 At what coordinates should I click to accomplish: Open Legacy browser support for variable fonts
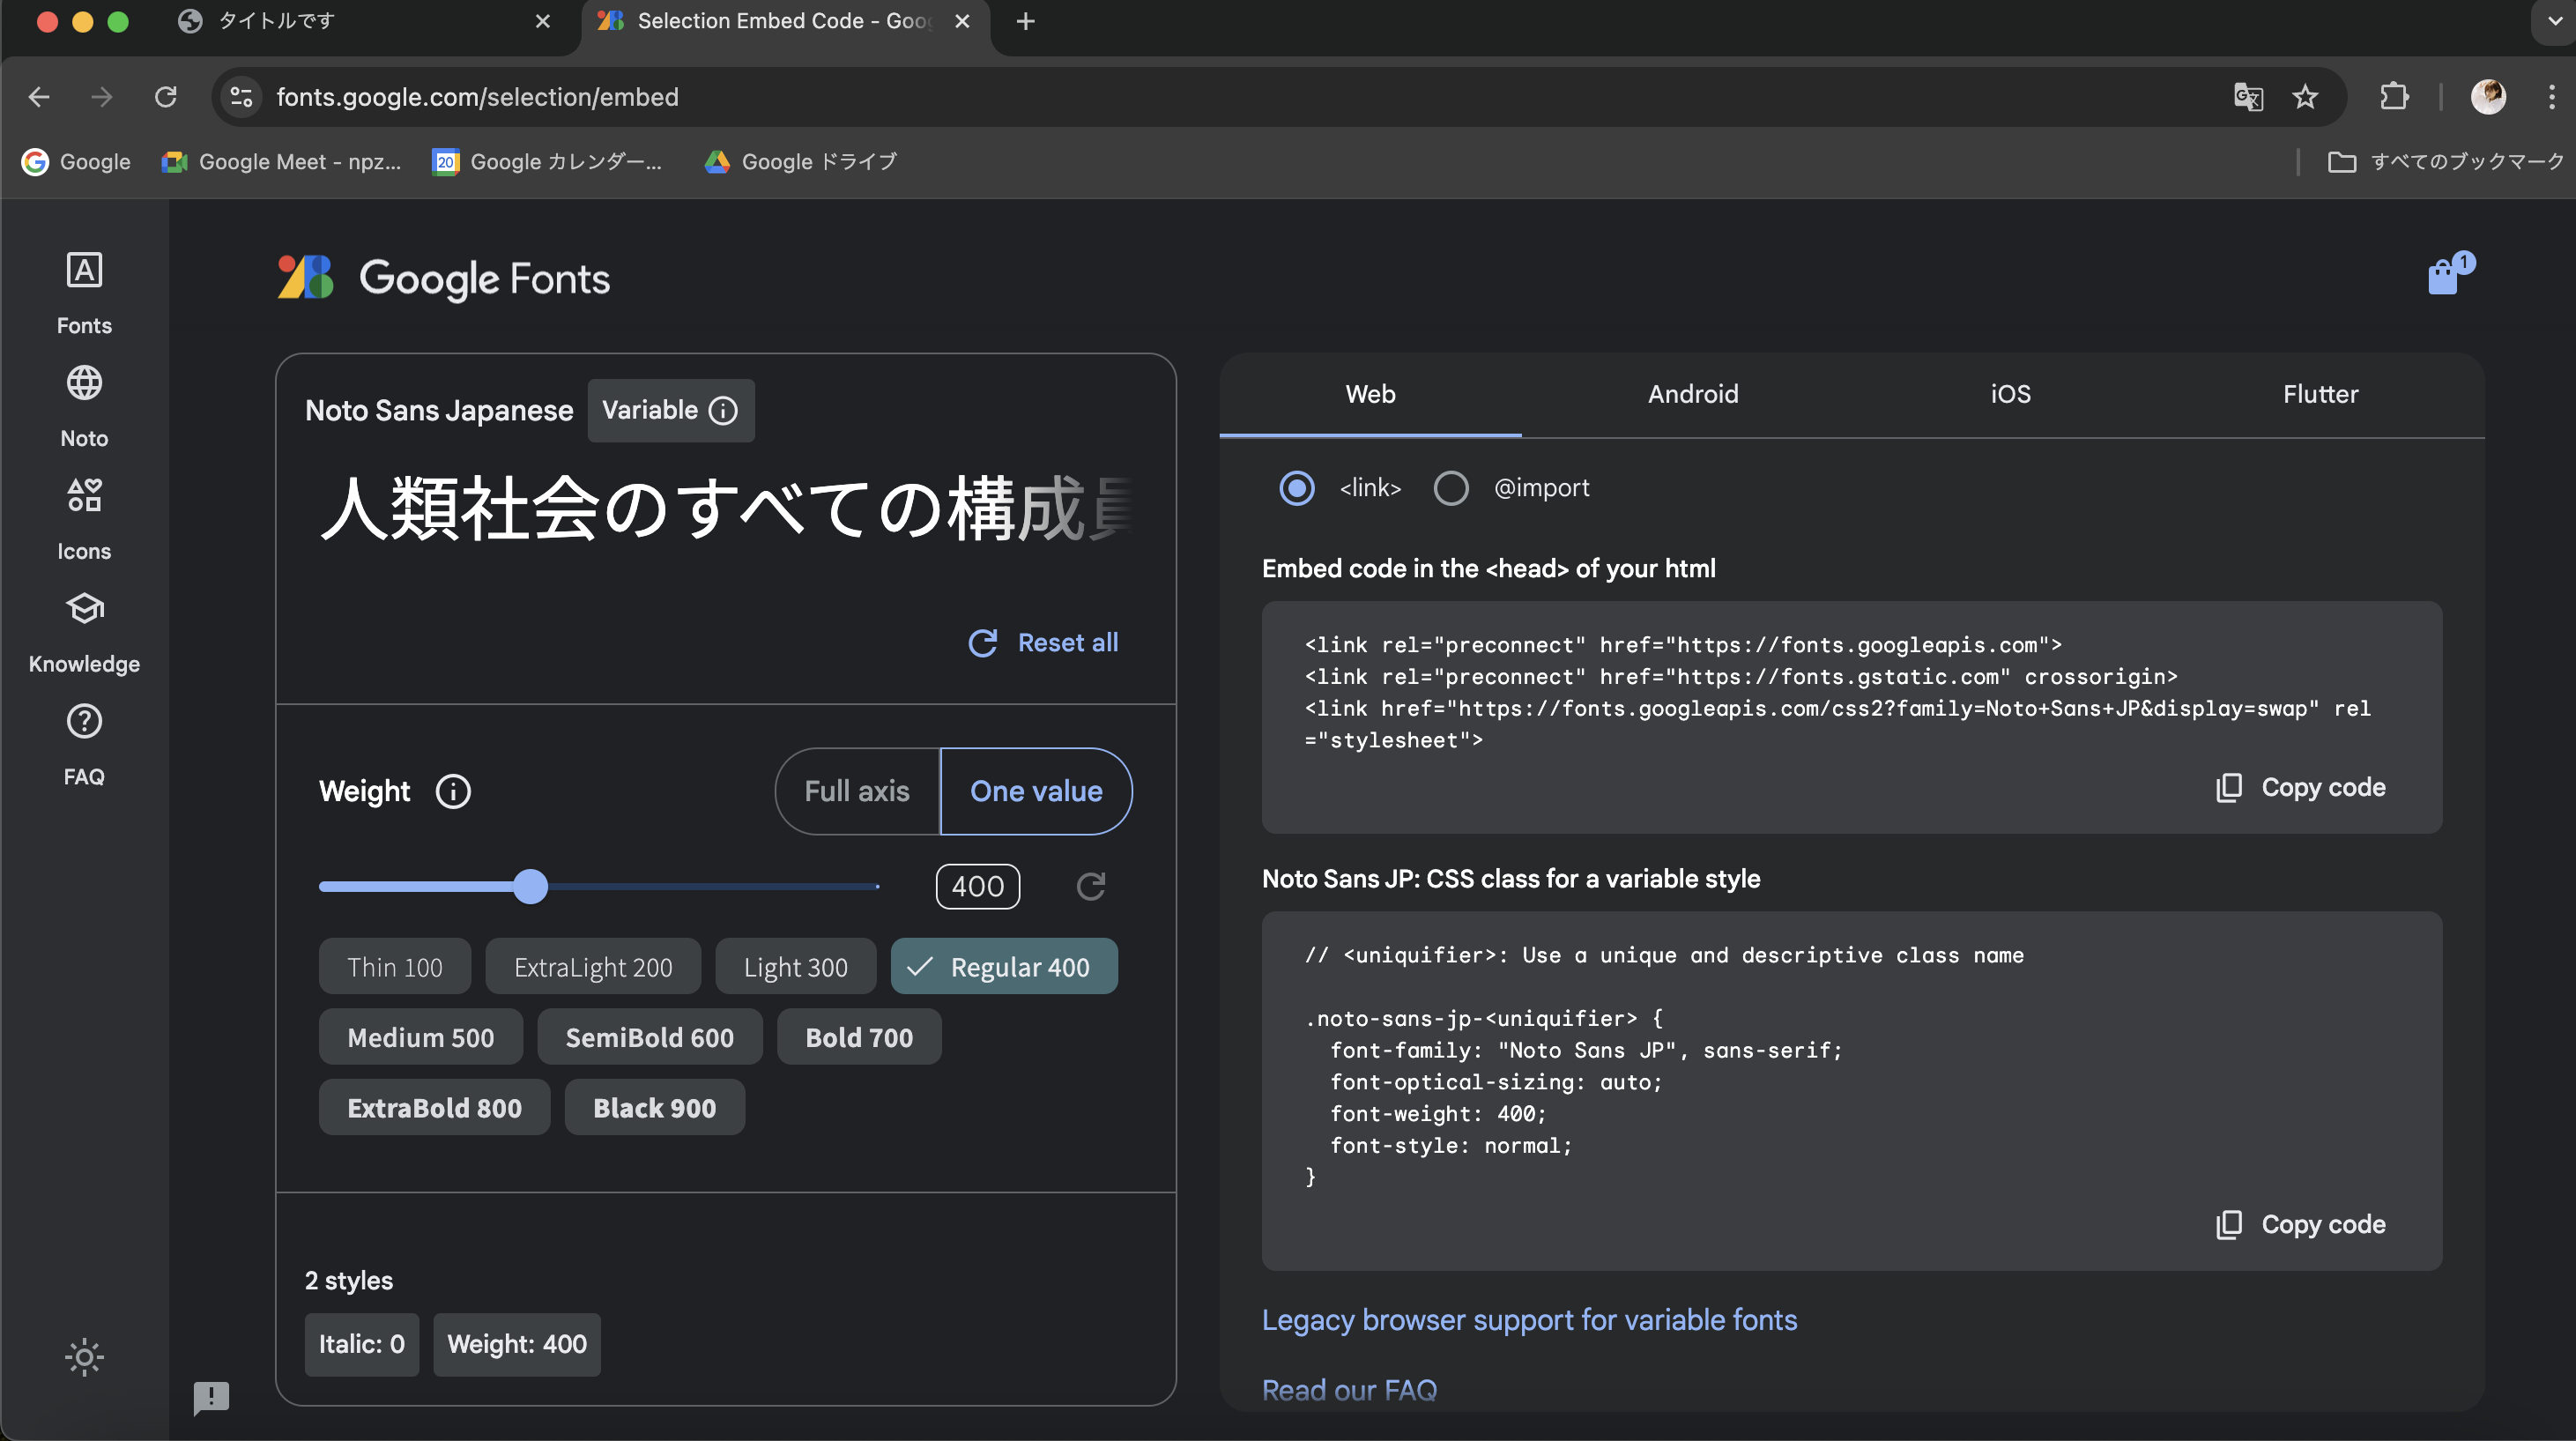point(1529,1320)
